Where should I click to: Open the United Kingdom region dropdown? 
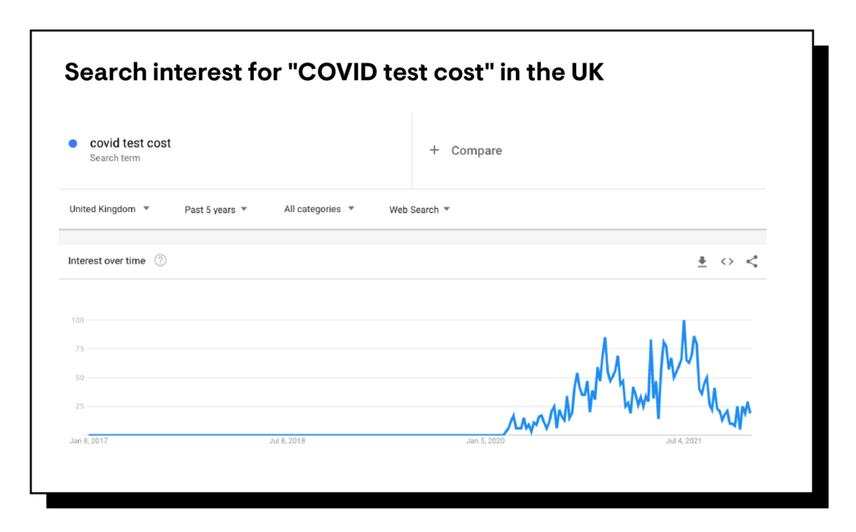coord(109,209)
